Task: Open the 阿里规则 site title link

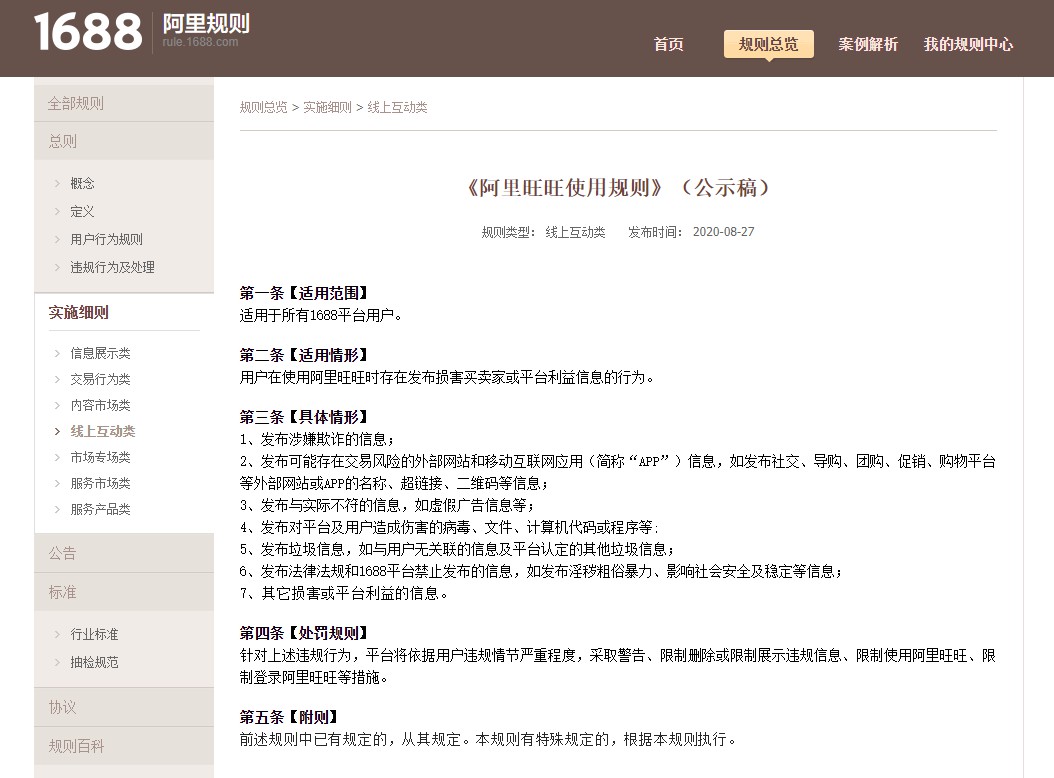Action: click(205, 24)
